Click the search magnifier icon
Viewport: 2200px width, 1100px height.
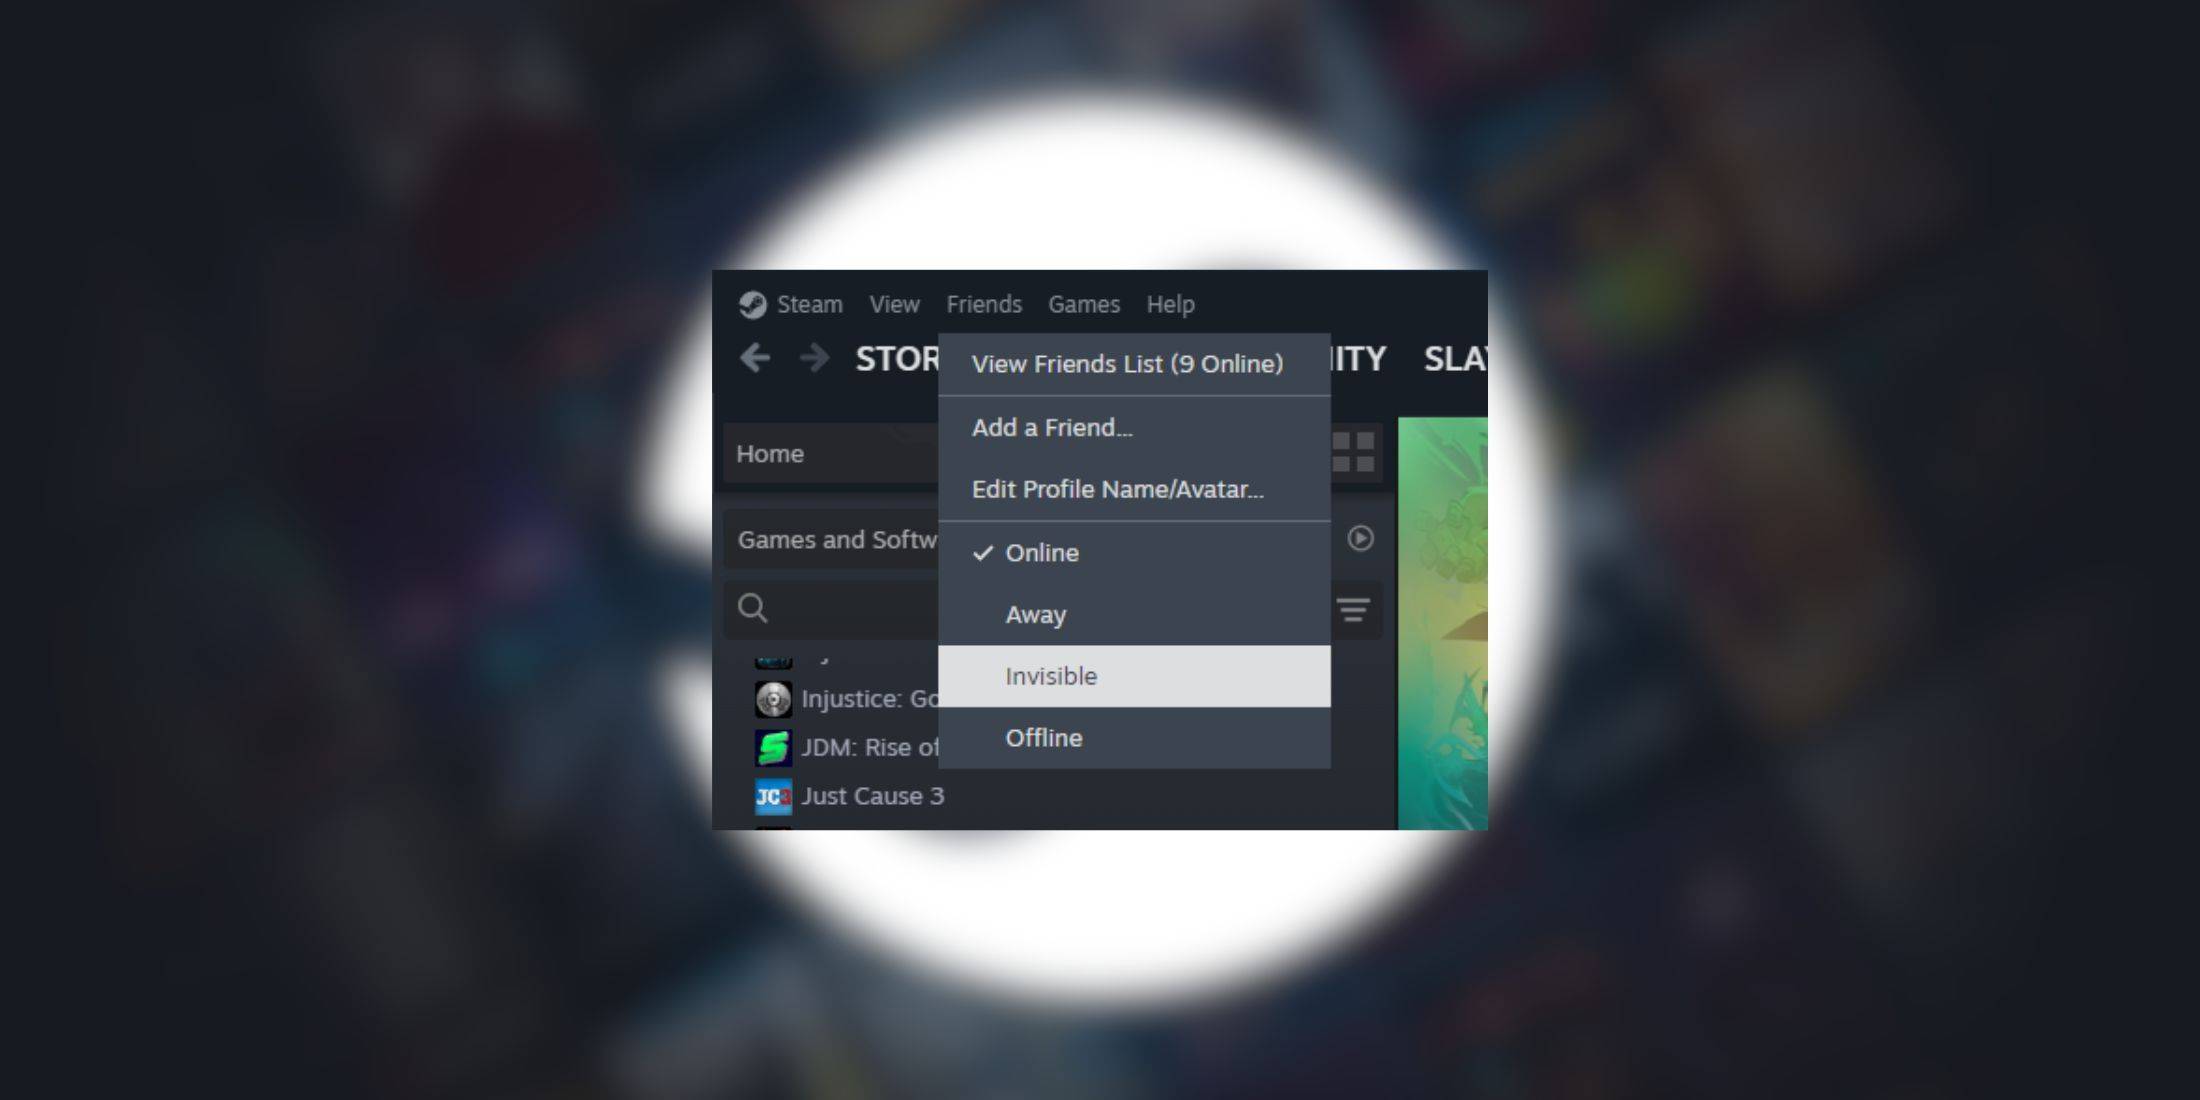[x=753, y=608]
